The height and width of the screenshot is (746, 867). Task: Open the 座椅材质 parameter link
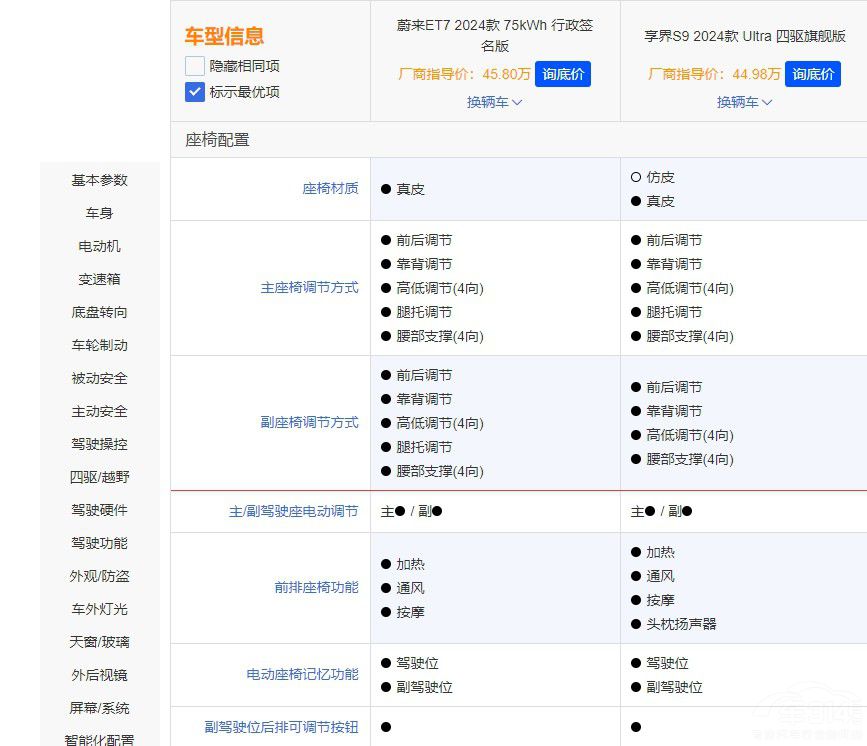tap(332, 187)
